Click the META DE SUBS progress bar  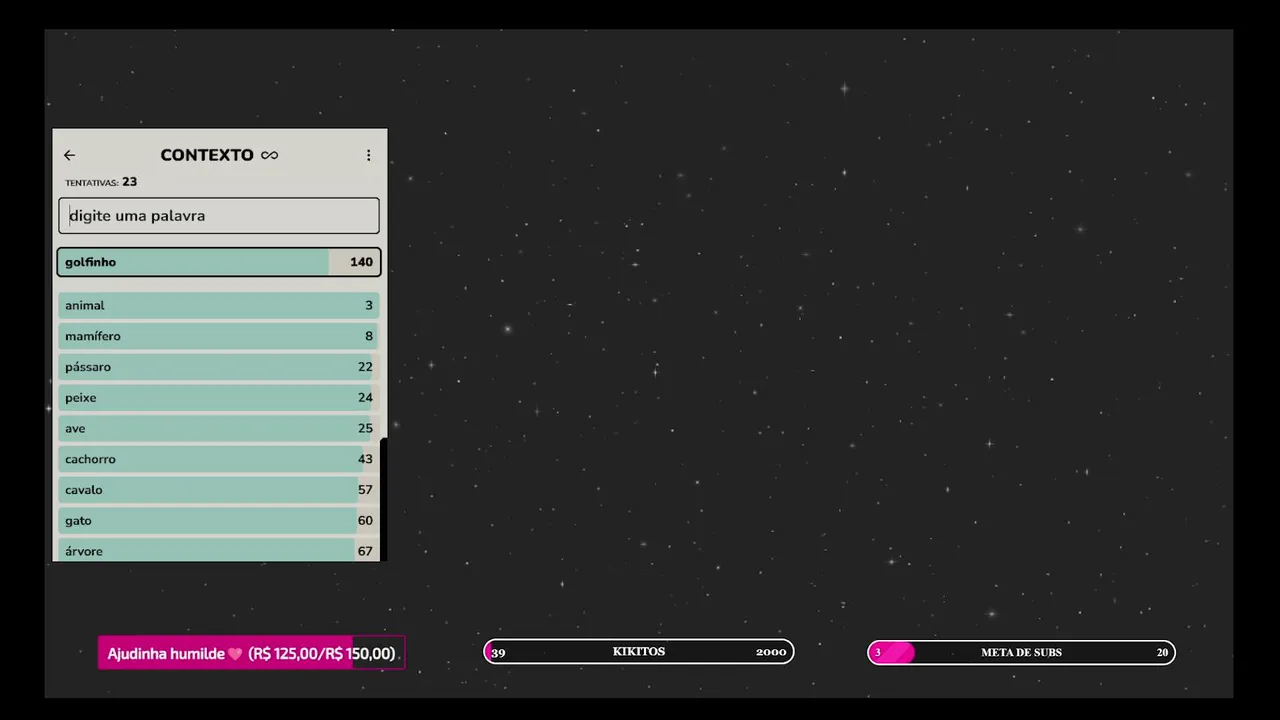[x=1021, y=653]
